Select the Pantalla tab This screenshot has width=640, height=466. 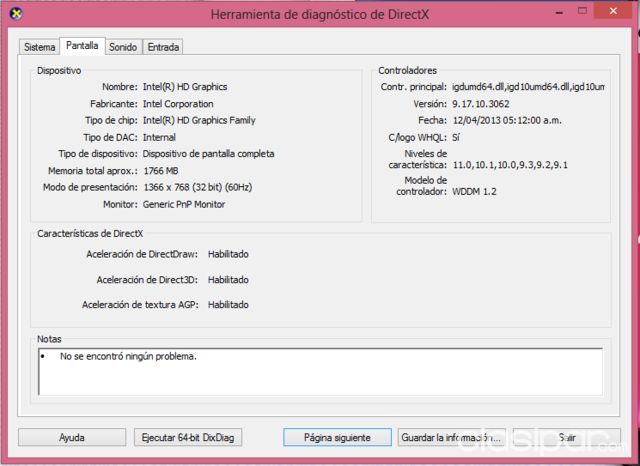pos(82,46)
